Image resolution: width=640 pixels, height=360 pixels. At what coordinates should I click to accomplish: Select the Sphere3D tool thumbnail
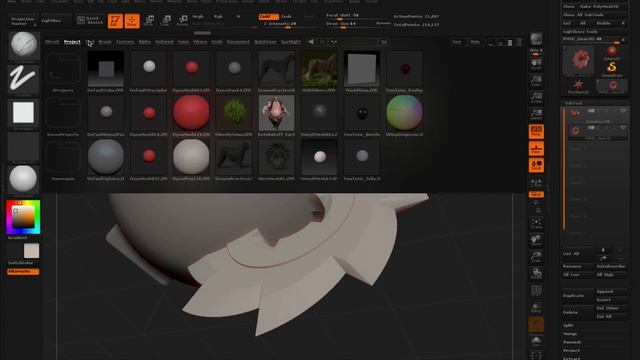(611, 52)
